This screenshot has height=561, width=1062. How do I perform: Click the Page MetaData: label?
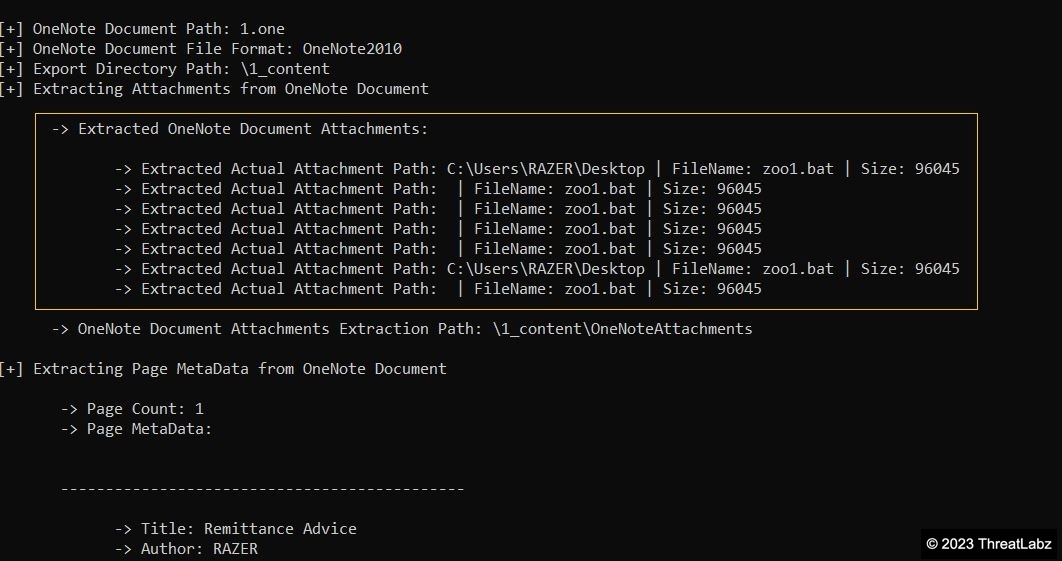136,429
